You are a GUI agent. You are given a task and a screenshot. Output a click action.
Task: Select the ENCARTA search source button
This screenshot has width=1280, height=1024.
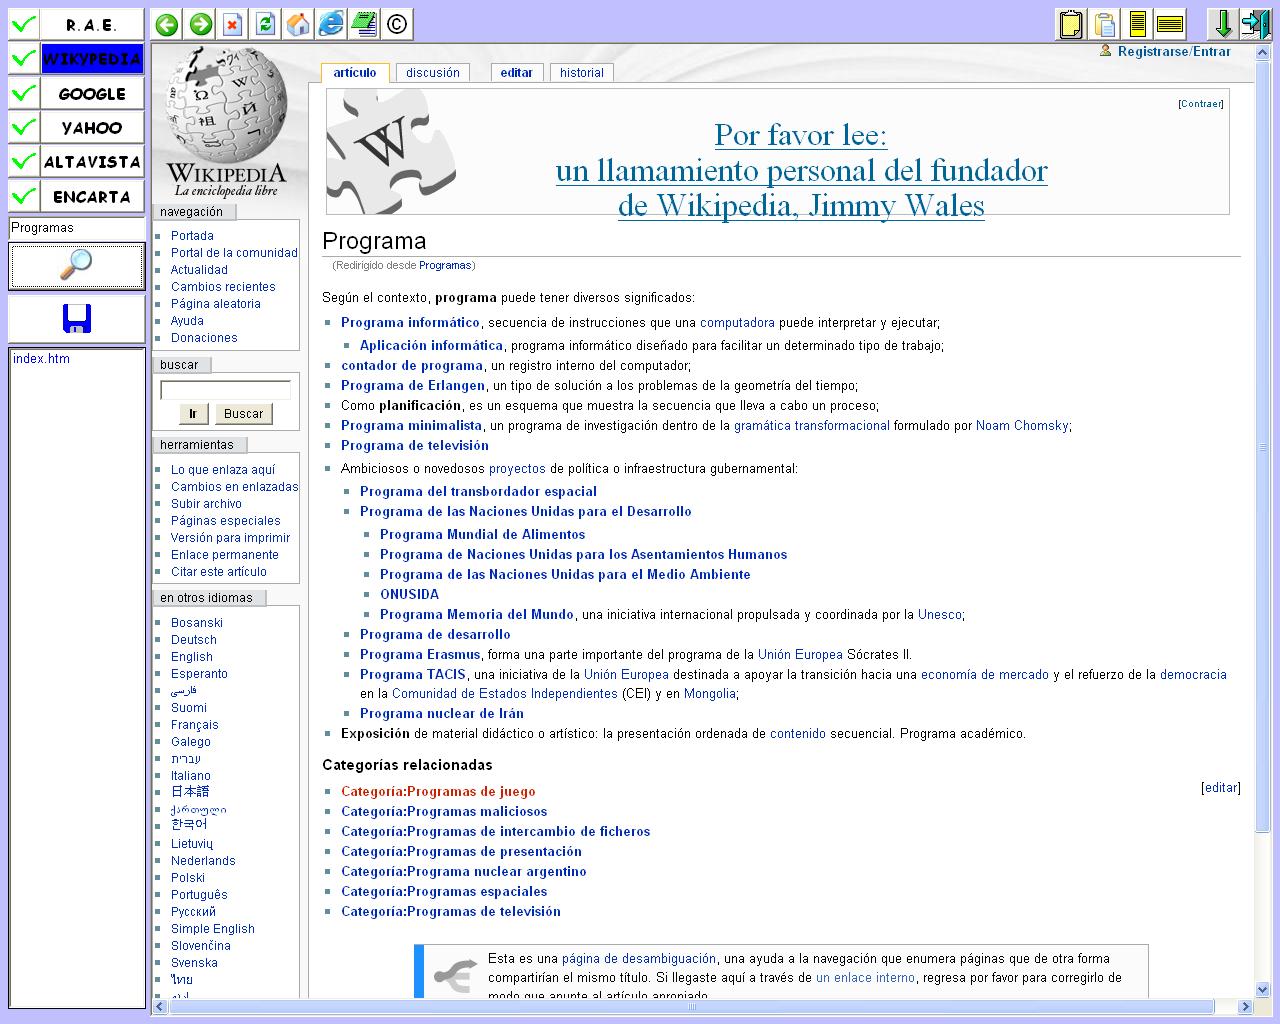tap(92, 196)
